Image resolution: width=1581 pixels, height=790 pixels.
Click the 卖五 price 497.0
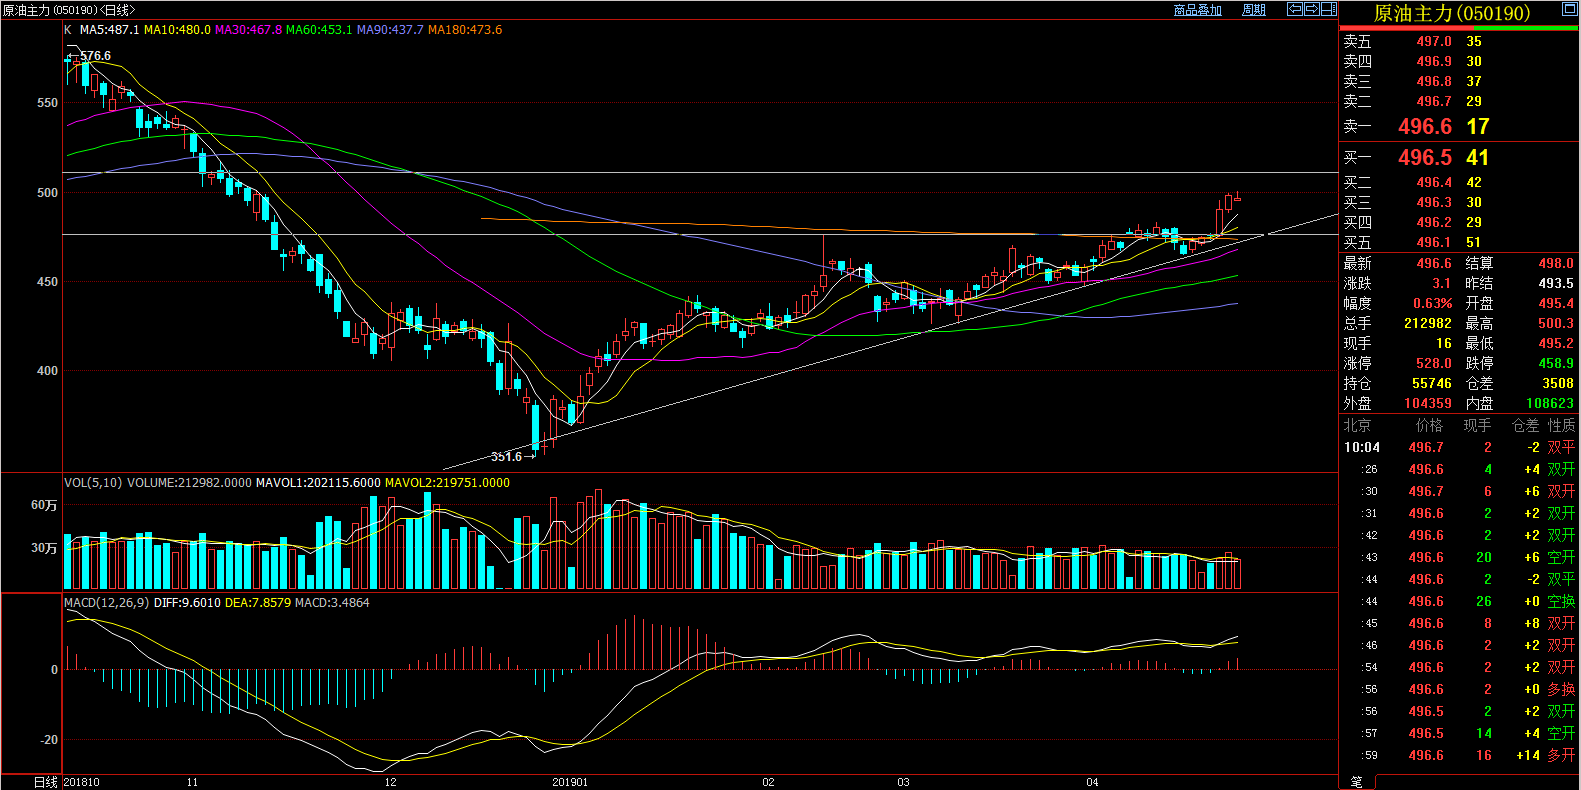coord(1434,42)
